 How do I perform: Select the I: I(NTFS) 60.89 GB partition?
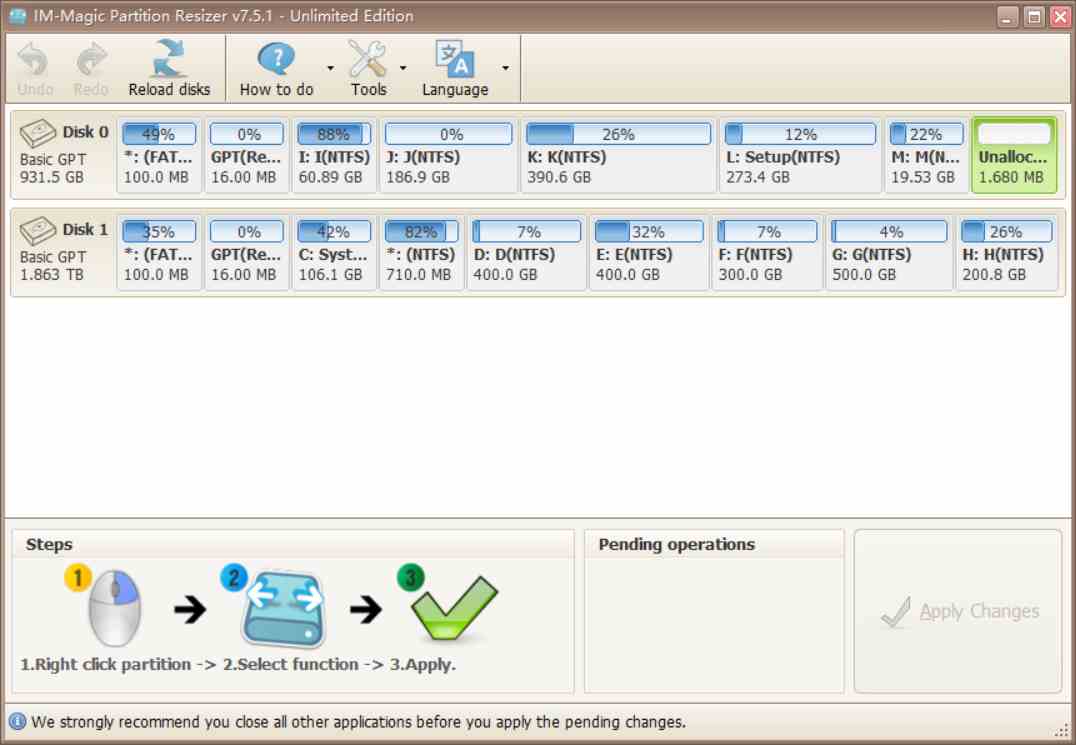(x=334, y=155)
